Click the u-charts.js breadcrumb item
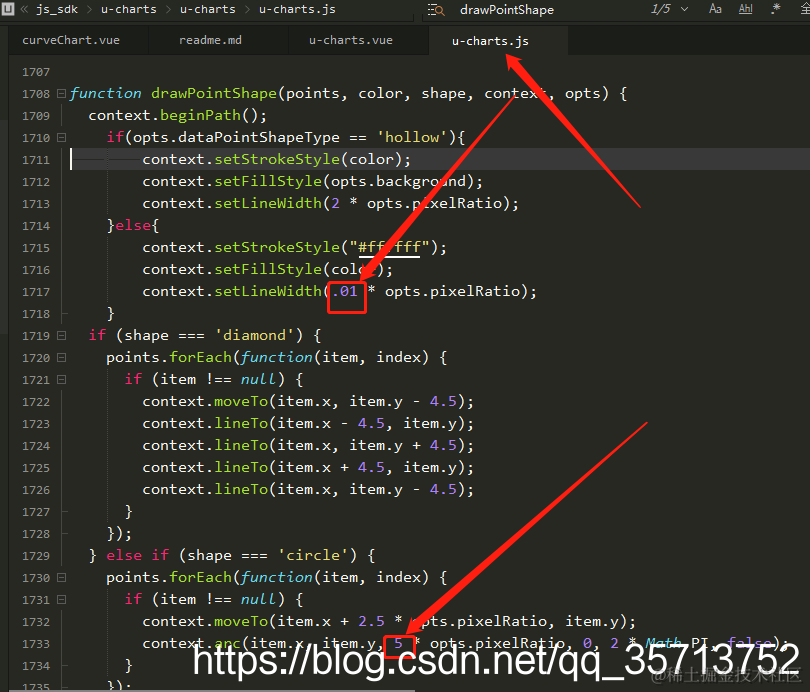Image resolution: width=810 pixels, height=692 pixels. click(x=297, y=9)
